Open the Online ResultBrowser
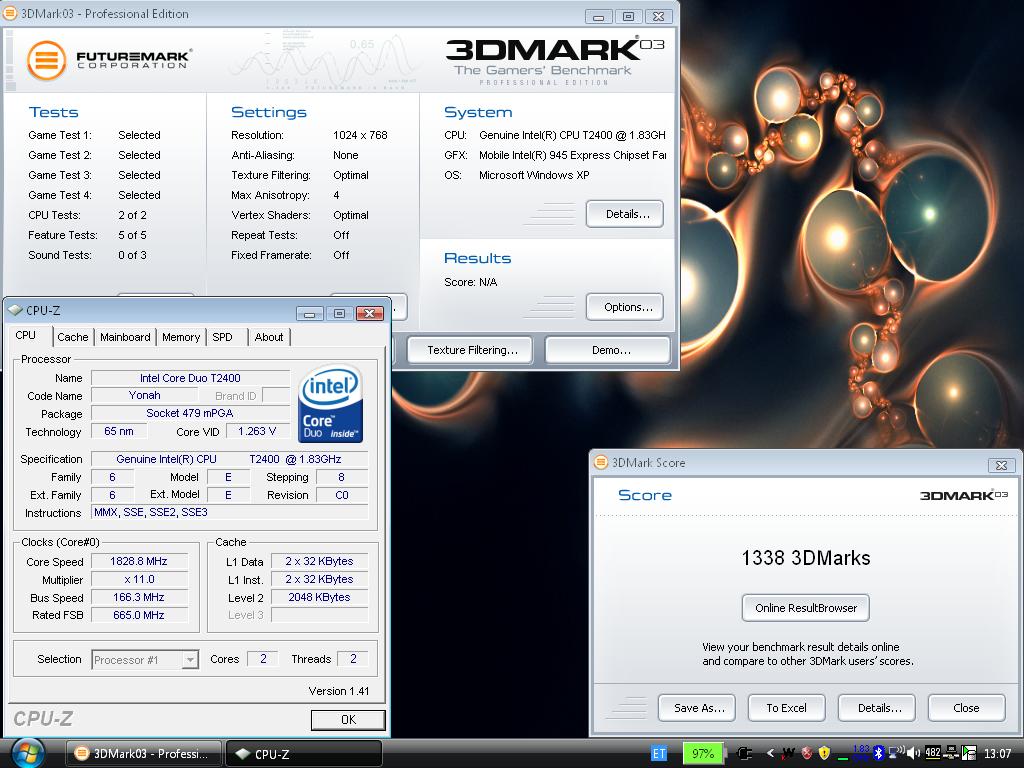 806,608
